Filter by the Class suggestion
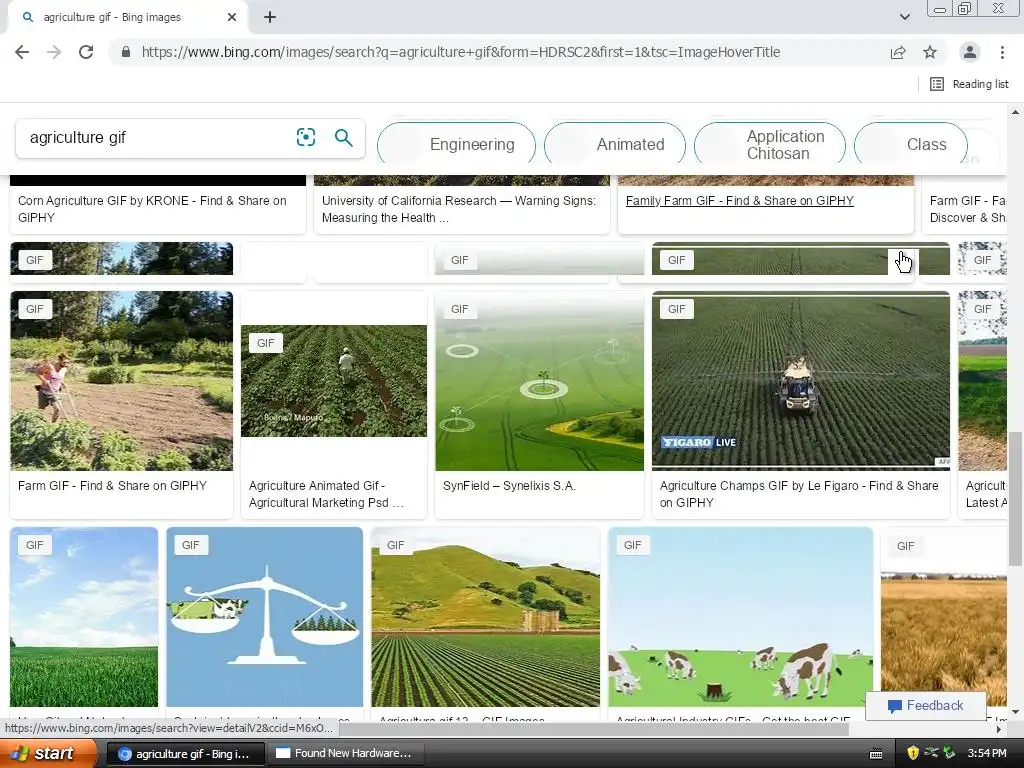 (910, 144)
